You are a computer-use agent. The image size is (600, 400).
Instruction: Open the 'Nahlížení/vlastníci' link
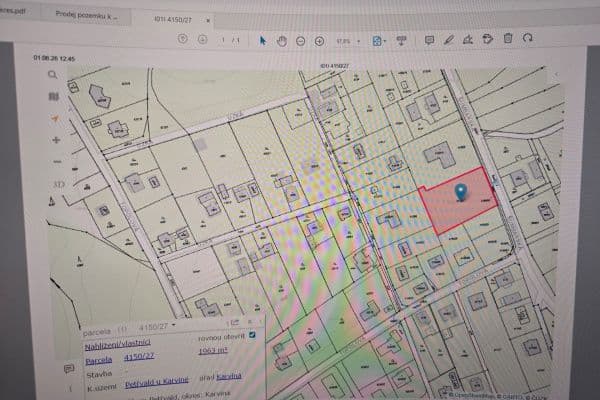click(x=117, y=345)
